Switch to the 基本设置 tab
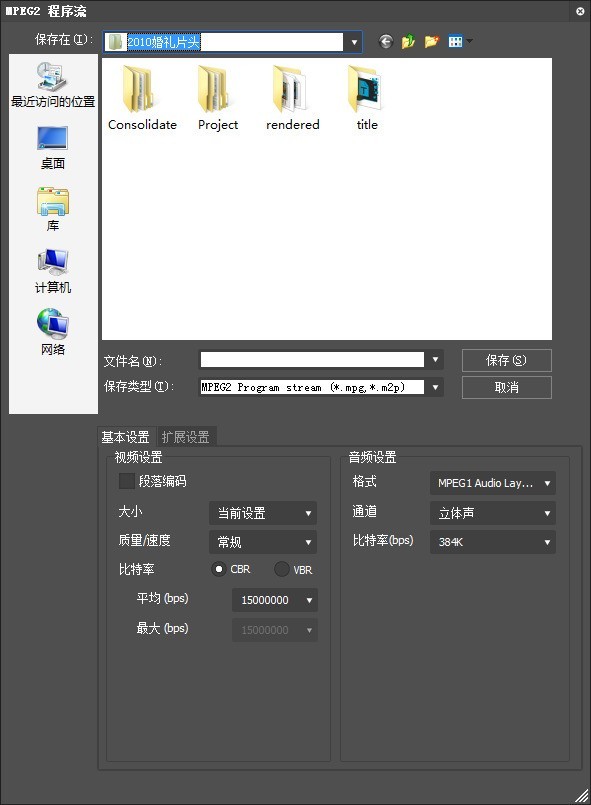The height and width of the screenshot is (805, 591). coord(125,437)
